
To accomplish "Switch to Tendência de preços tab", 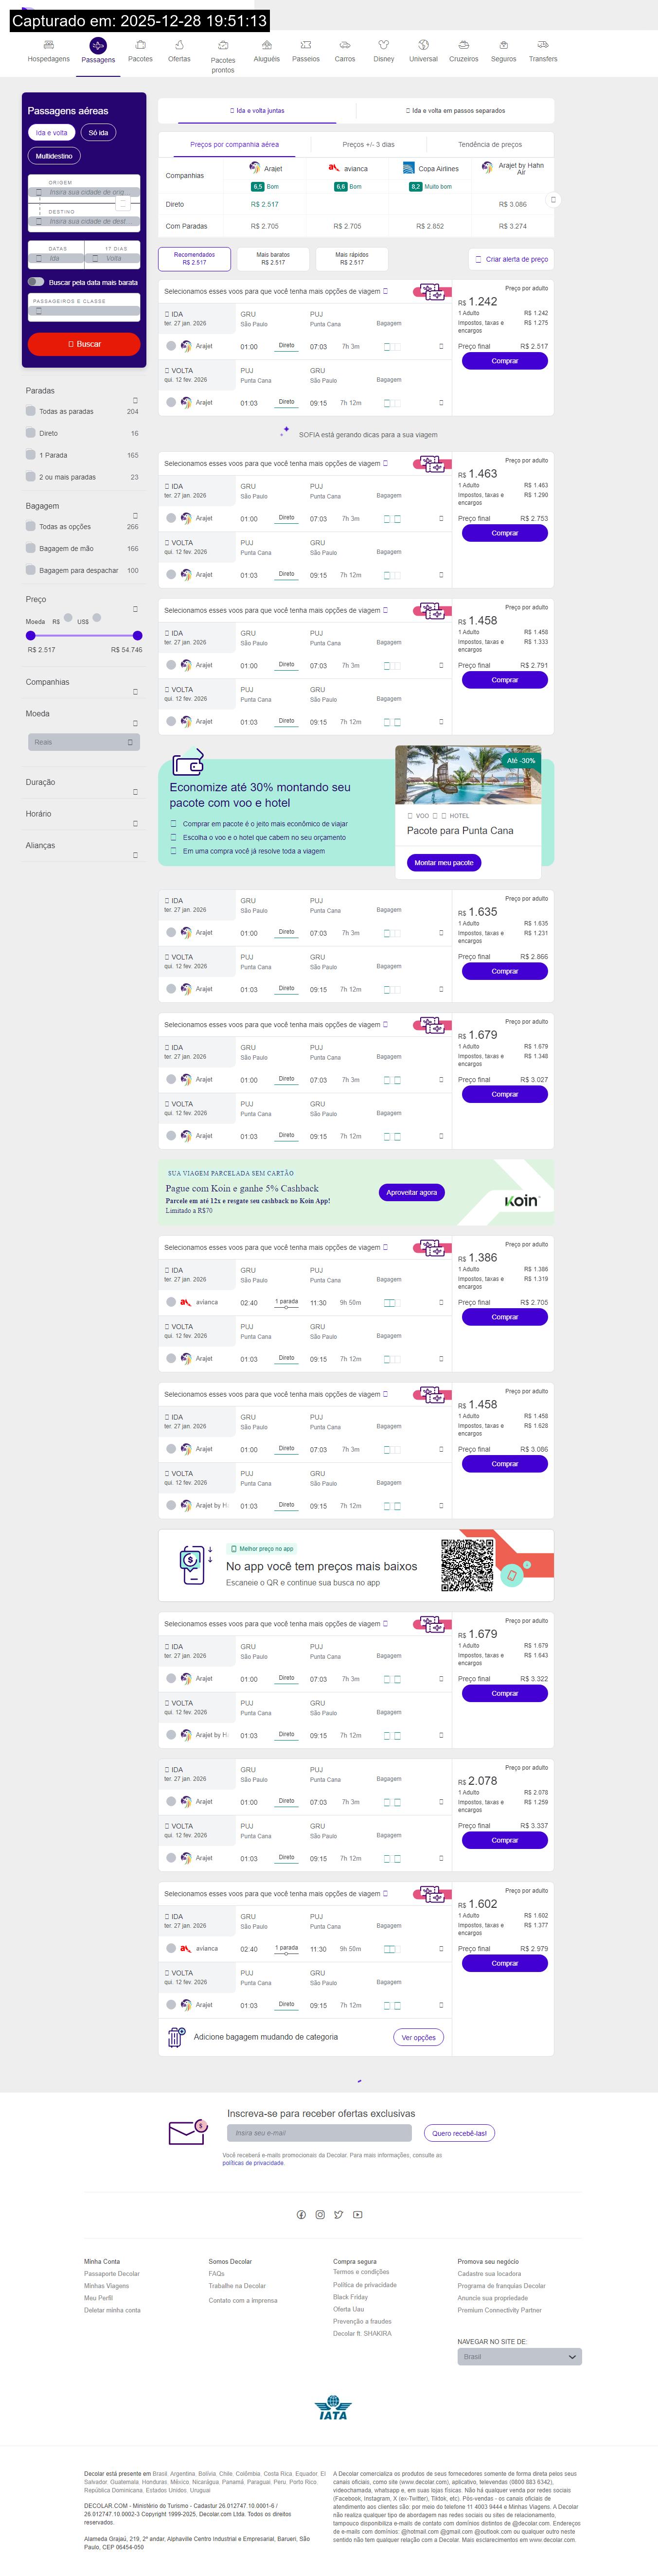I will point(490,145).
